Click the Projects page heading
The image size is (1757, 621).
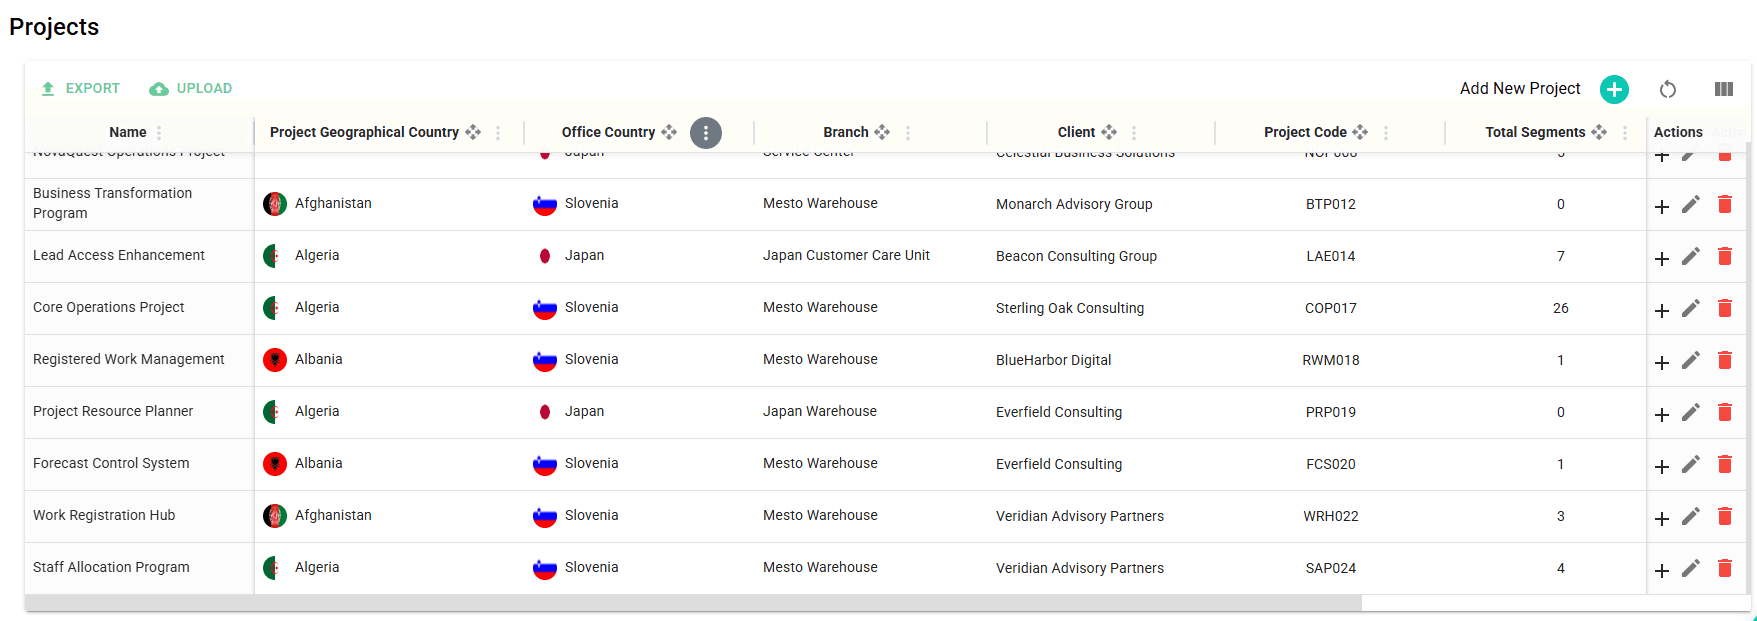point(54,27)
